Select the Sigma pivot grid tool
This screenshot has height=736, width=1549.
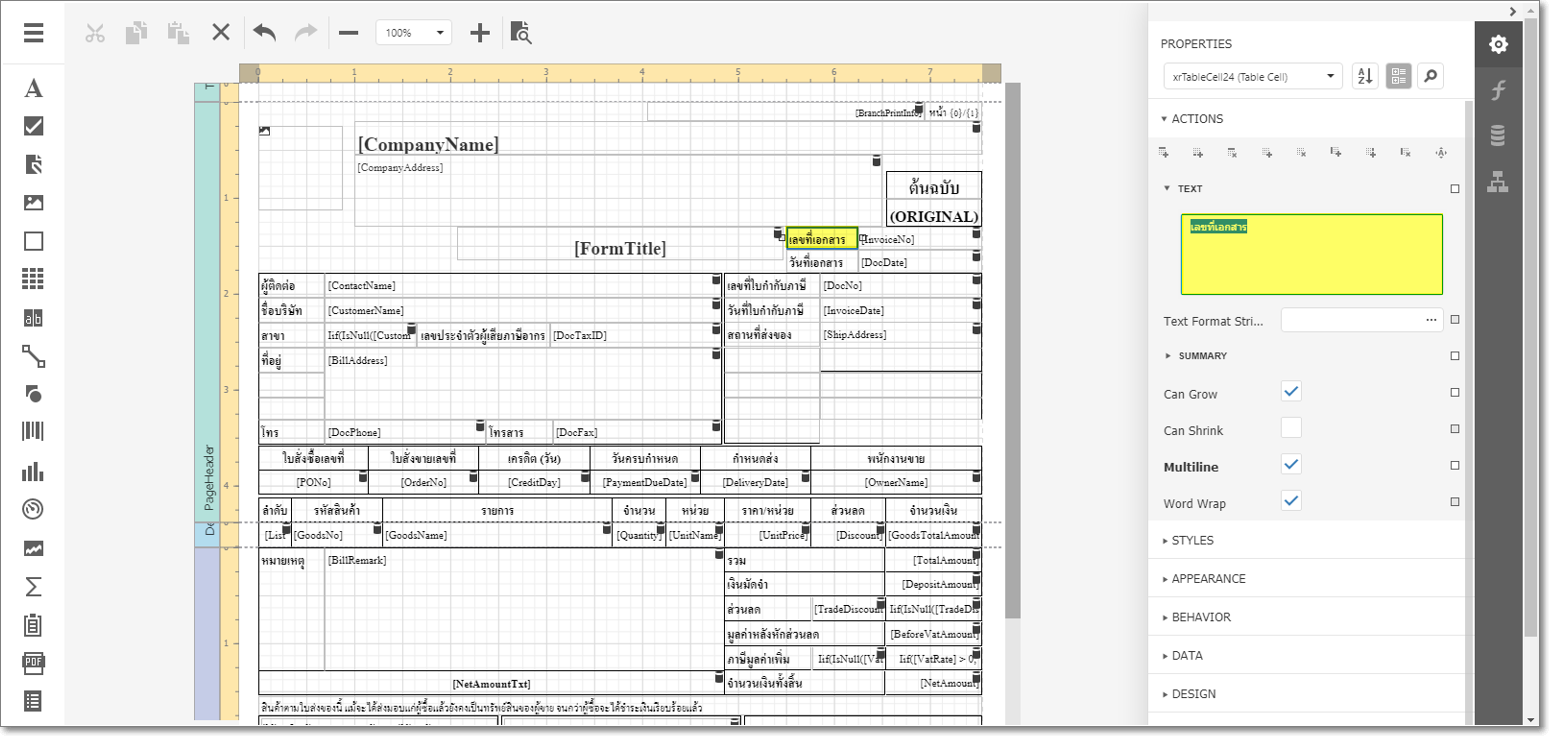(33, 586)
